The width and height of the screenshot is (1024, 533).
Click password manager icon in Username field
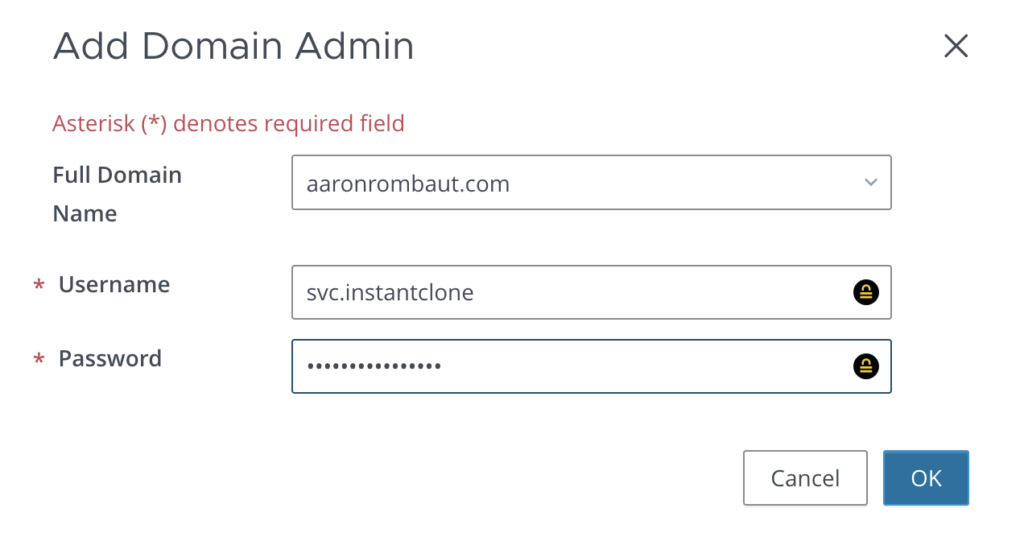point(866,292)
